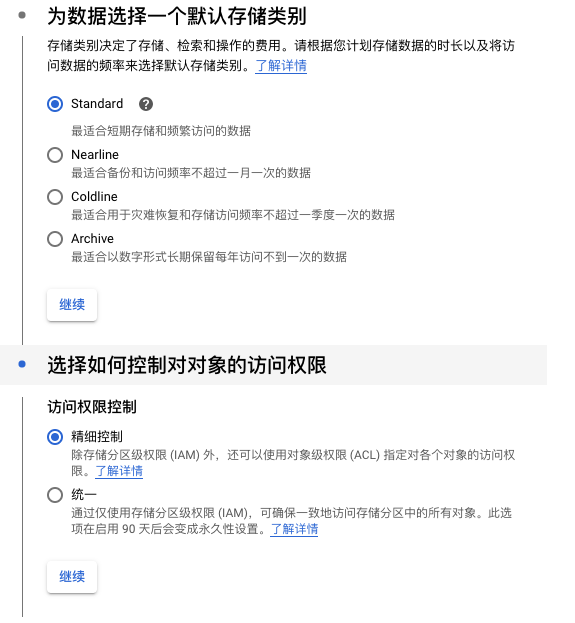Click the help icon next to Standard
The image size is (575, 623).
coord(146,104)
